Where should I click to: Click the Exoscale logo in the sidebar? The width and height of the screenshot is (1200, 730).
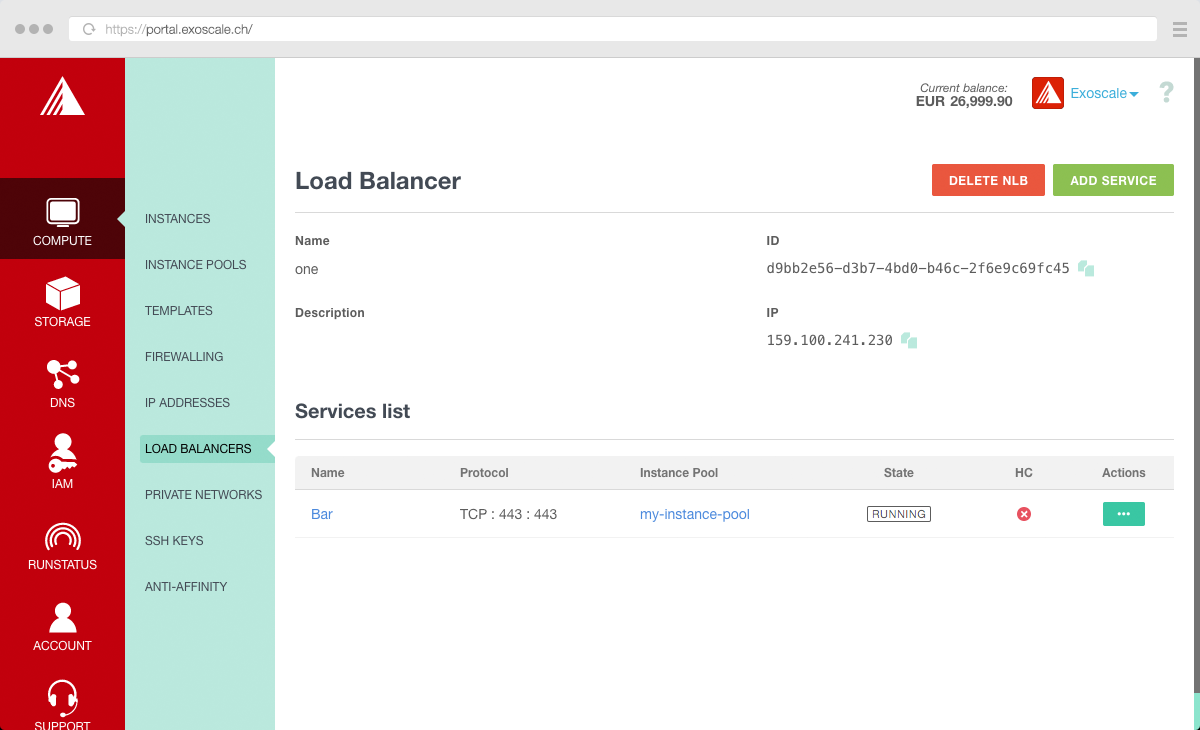tap(62, 96)
